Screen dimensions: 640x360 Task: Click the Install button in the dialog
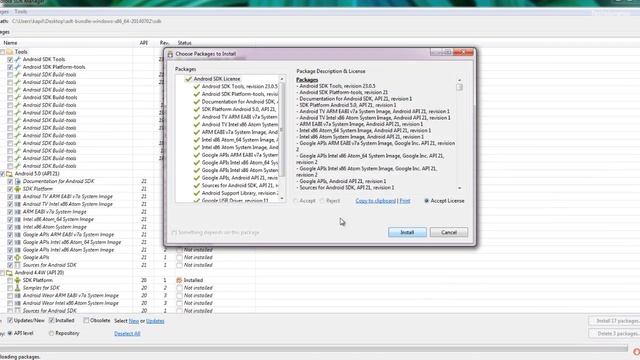407,232
